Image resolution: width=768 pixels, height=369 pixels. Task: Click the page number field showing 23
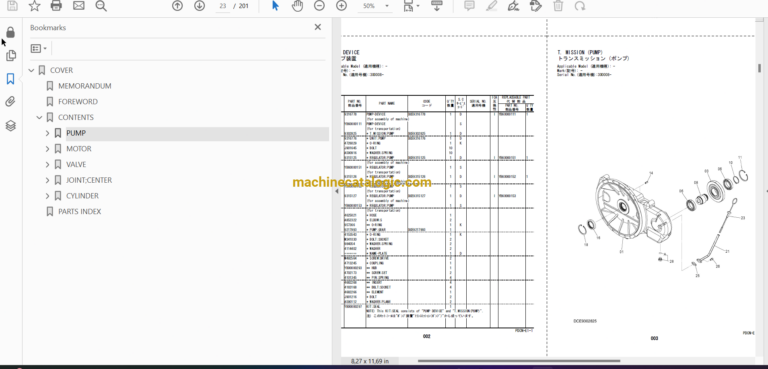222,6
